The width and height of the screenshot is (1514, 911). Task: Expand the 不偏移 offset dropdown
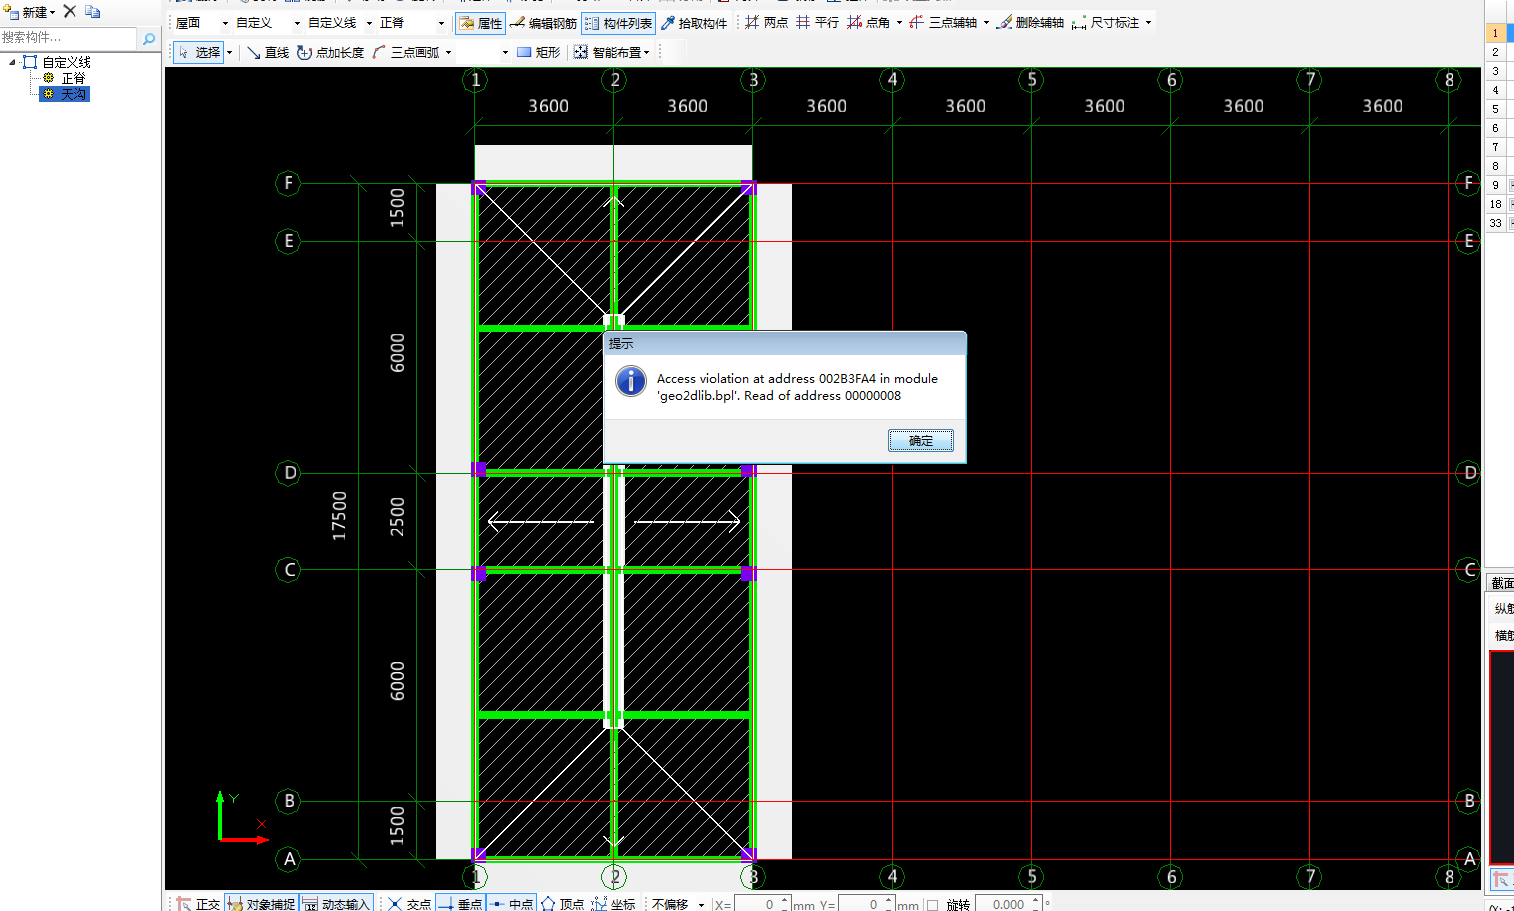coord(678,903)
